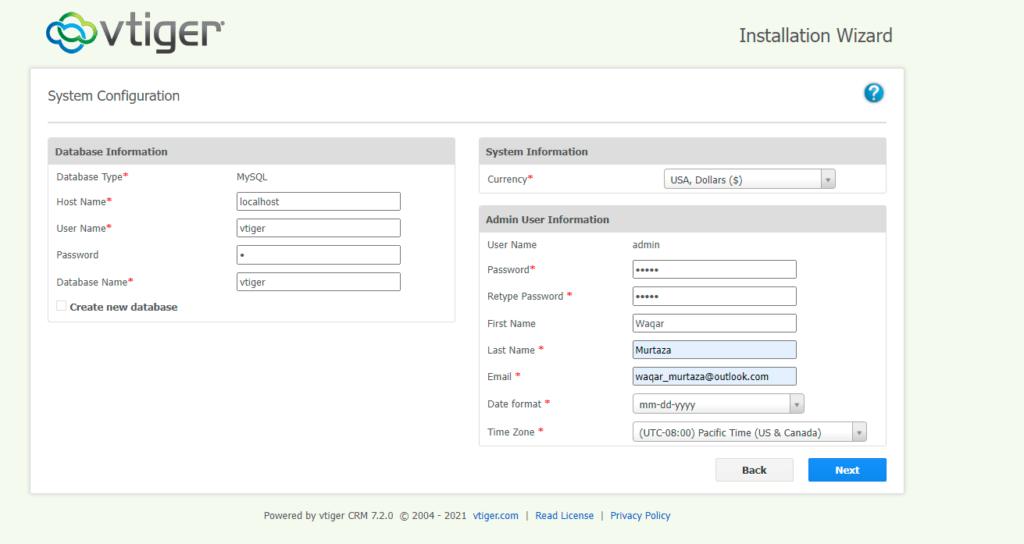1024x544 pixels.
Task: Open the Time Zone dropdown
Action: pos(749,432)
